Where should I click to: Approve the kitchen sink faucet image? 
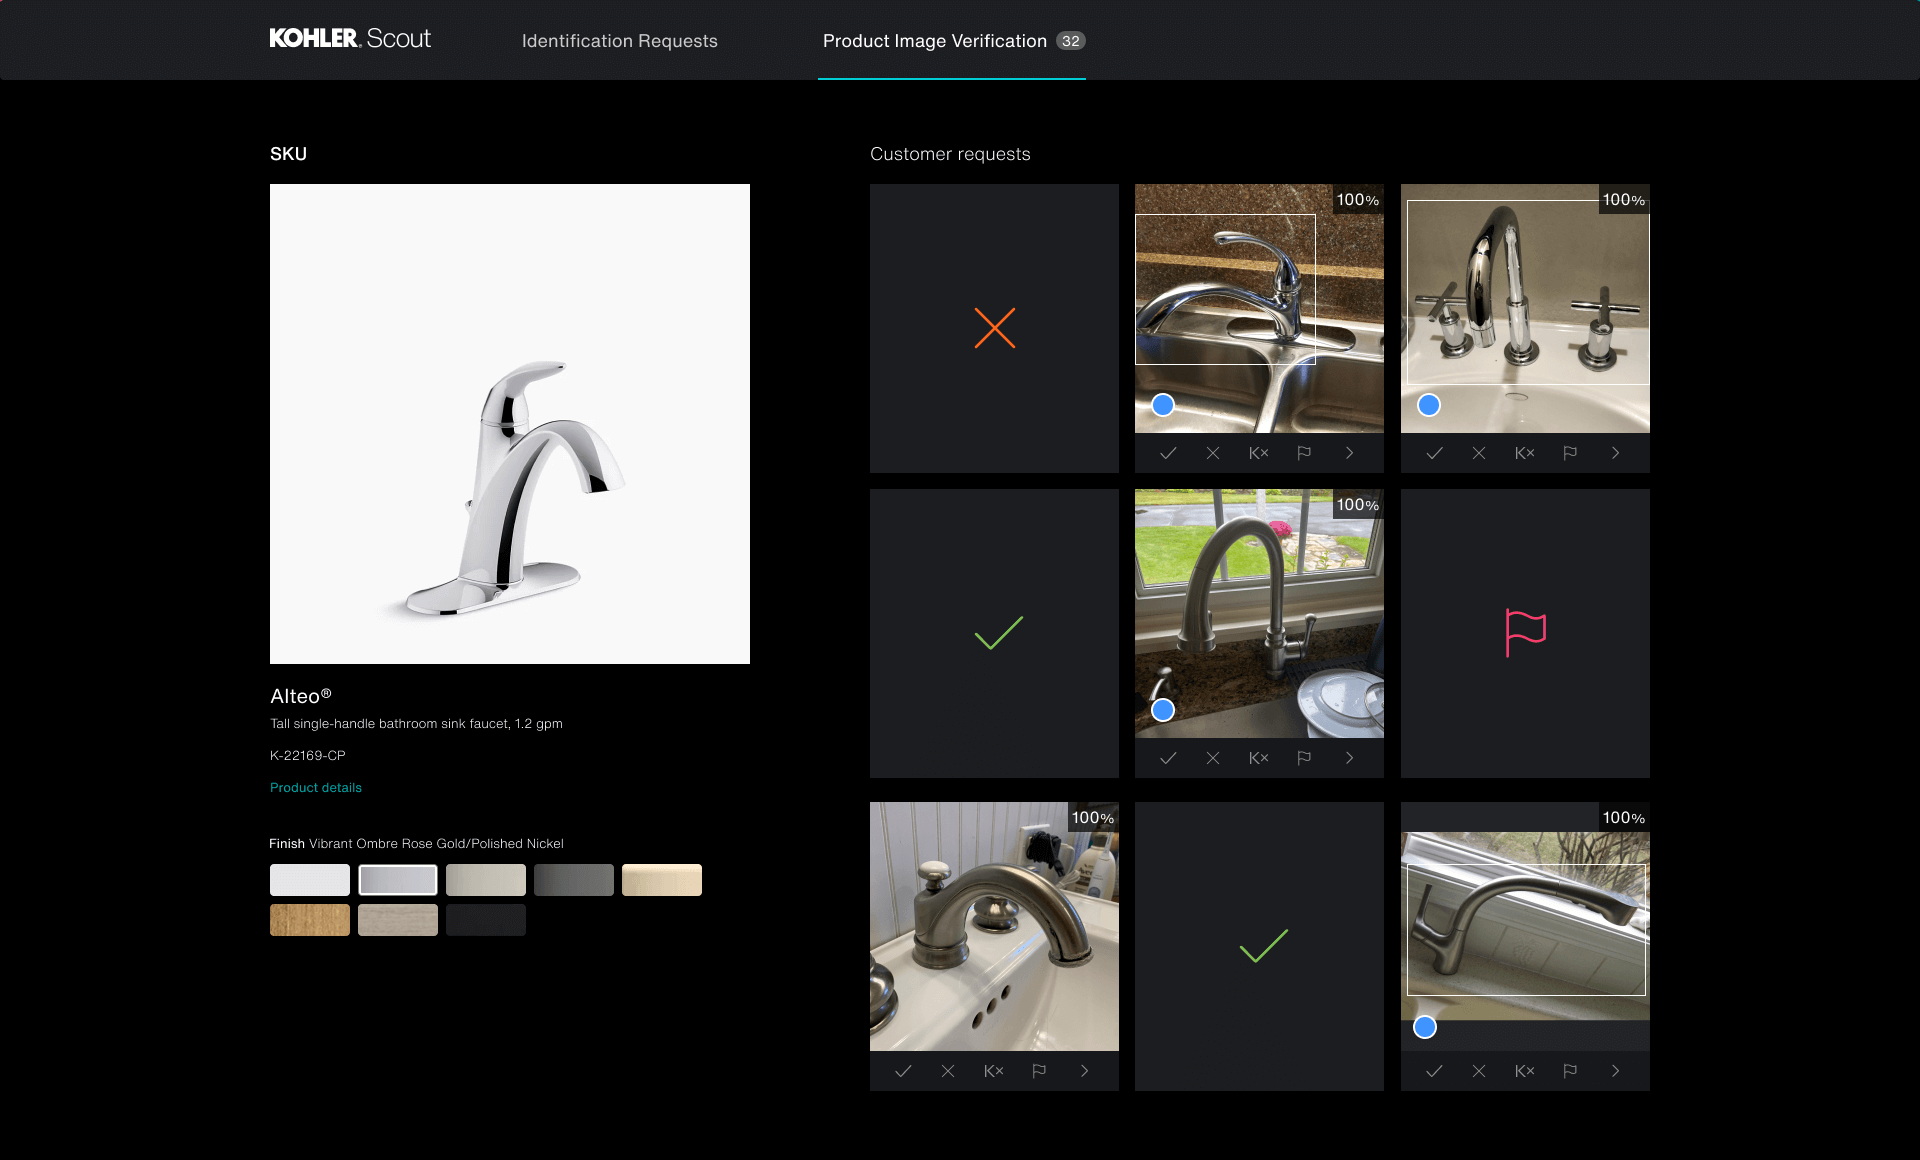point(1168,452)
